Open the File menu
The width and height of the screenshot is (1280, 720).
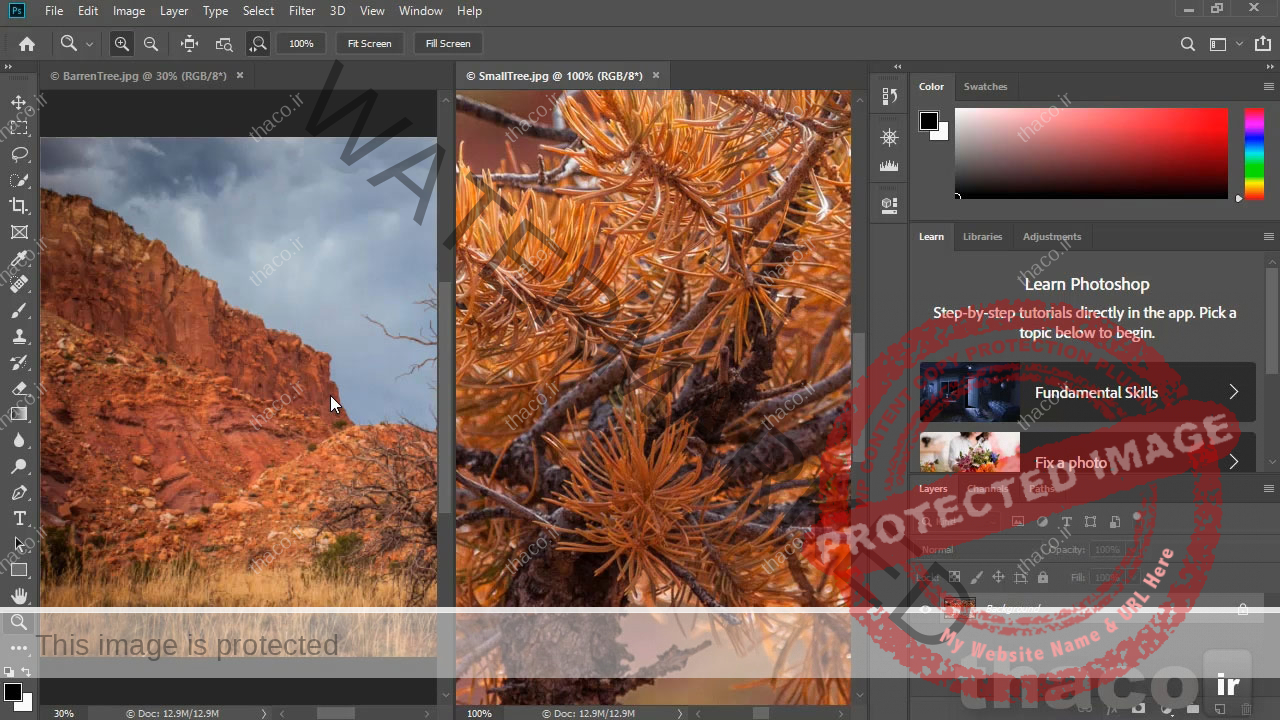tap(54, 11)
